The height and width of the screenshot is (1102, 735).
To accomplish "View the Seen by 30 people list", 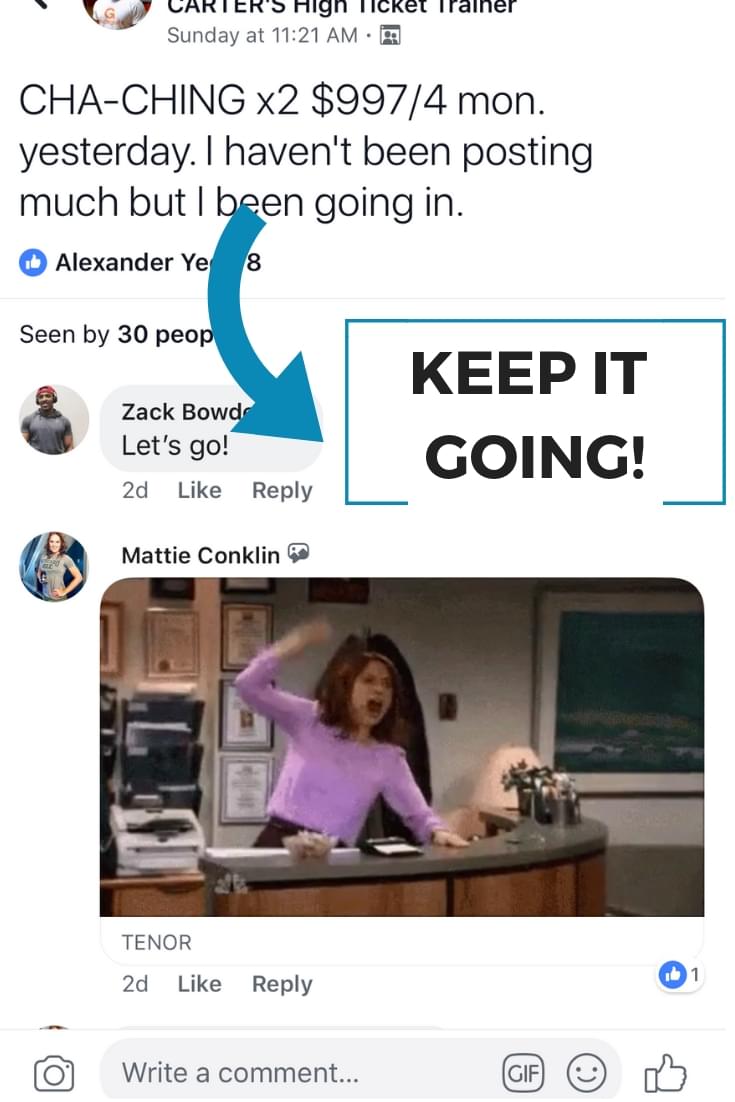I will (117, 335).
